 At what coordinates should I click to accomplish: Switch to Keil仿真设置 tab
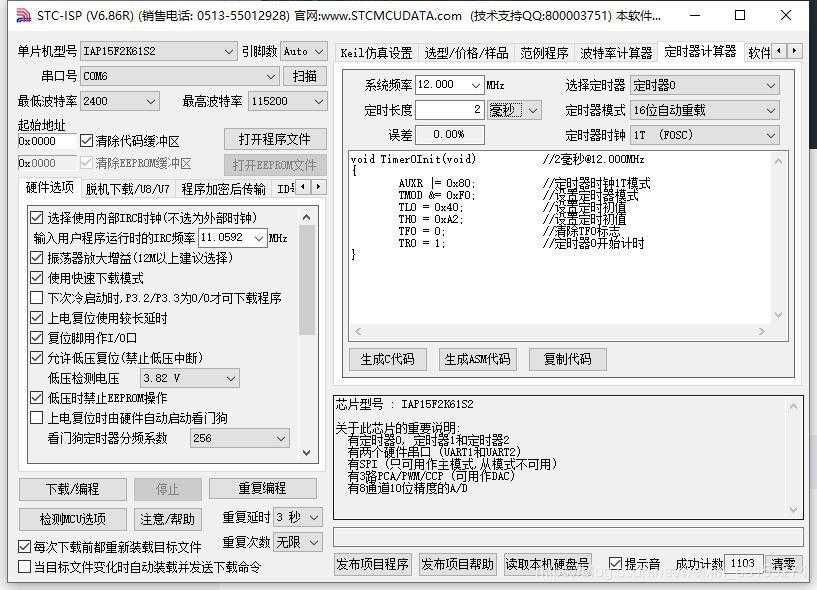point(376,53)
